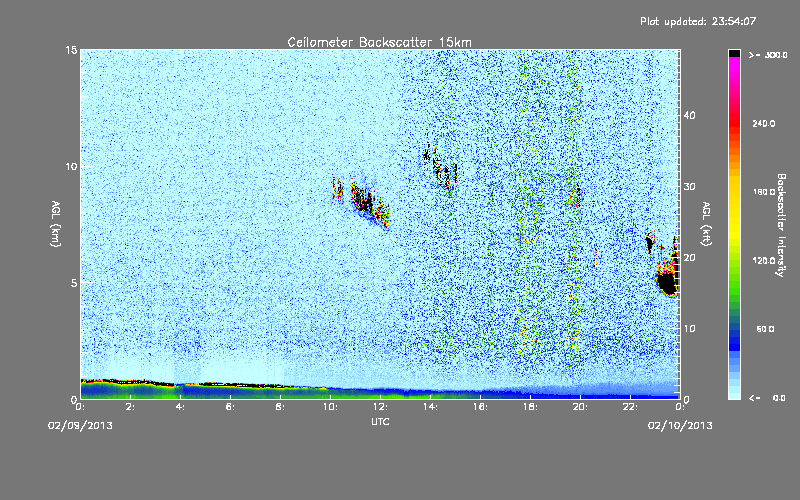Click the start date 02/09/2013 label
This screenshot has width=800, height=500.
coord(80,426)
